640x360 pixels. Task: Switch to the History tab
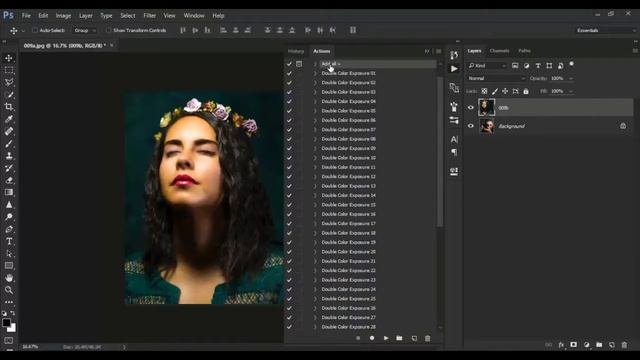point(296,51)
